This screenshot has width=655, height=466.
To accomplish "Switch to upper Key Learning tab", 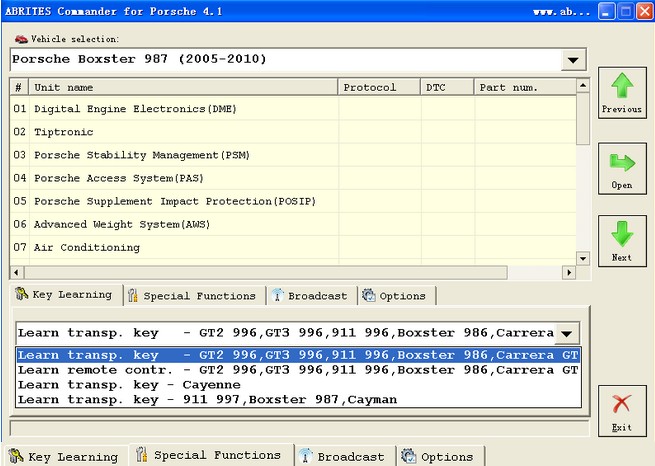I will pyautogui.click(x=65, y=295).
